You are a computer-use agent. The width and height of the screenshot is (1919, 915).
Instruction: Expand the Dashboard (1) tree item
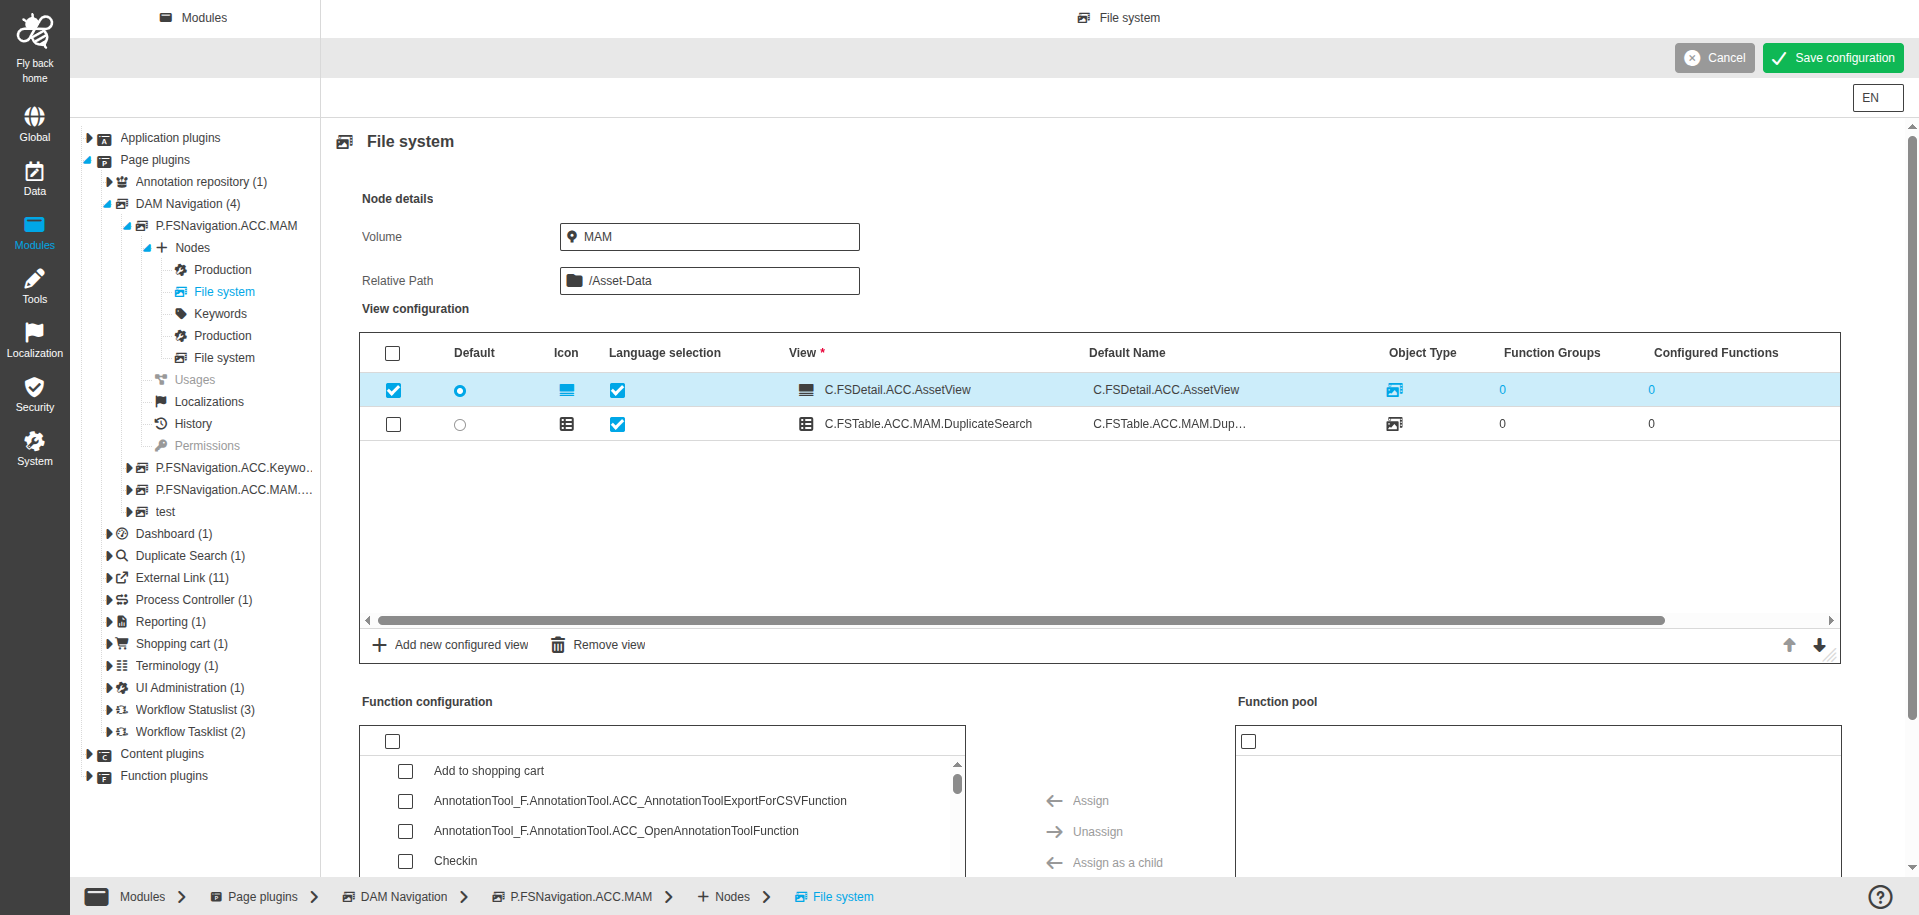[108, 534]
